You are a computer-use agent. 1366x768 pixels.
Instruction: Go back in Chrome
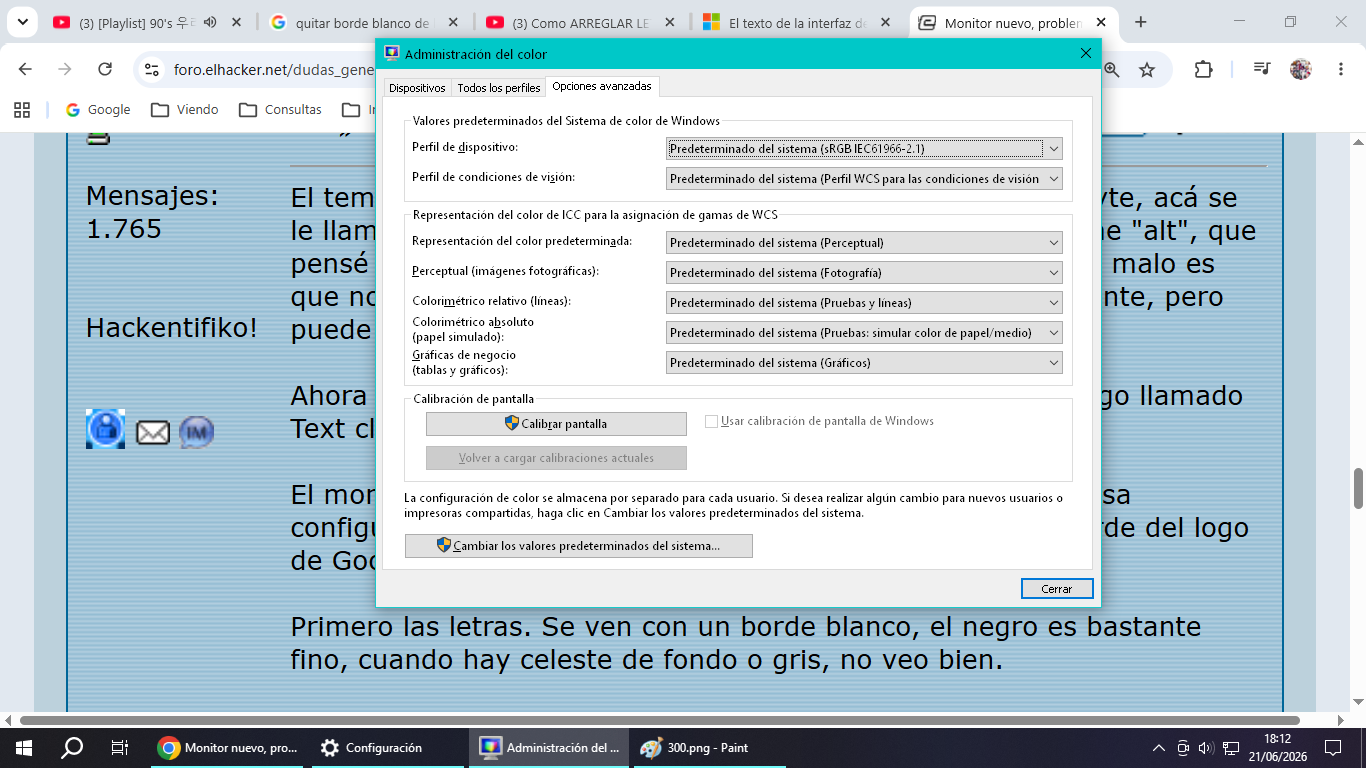point(26,69)
